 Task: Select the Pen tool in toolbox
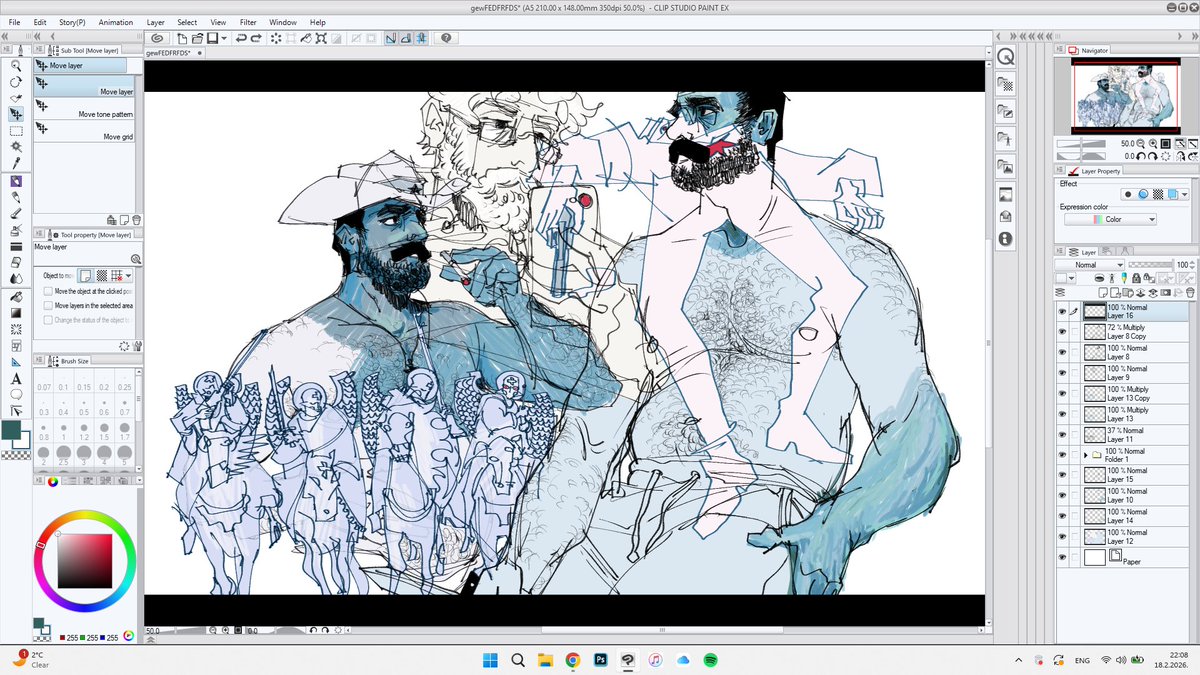pyautogui.click(x=16, y=182)
